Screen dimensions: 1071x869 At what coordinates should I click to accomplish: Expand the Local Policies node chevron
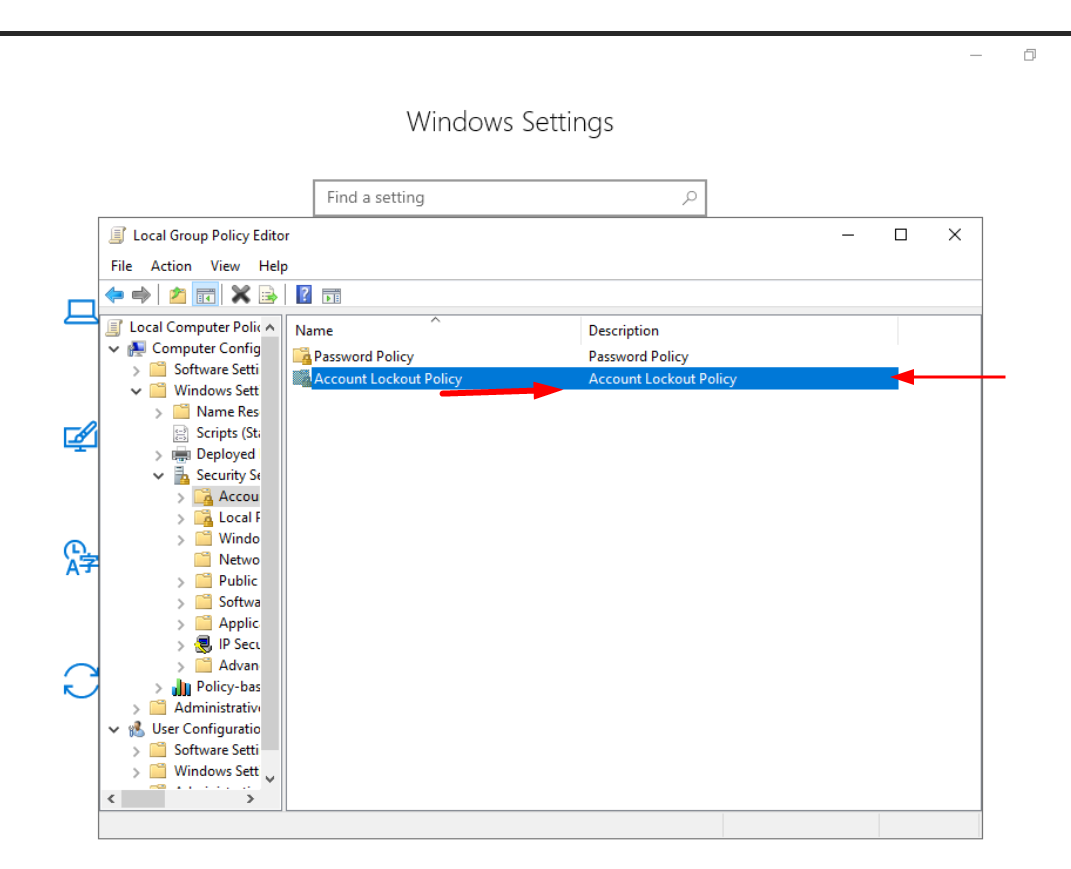181,518
